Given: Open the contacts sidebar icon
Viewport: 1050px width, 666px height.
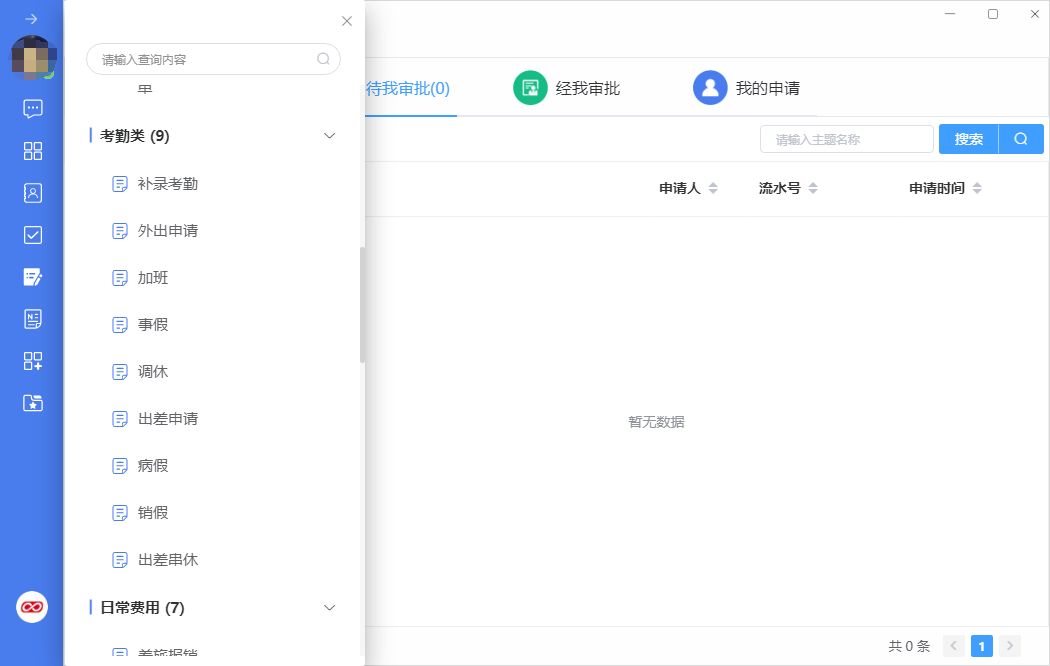Looking at the screenshot, I should pyautogui.click(x=32, y=193).
